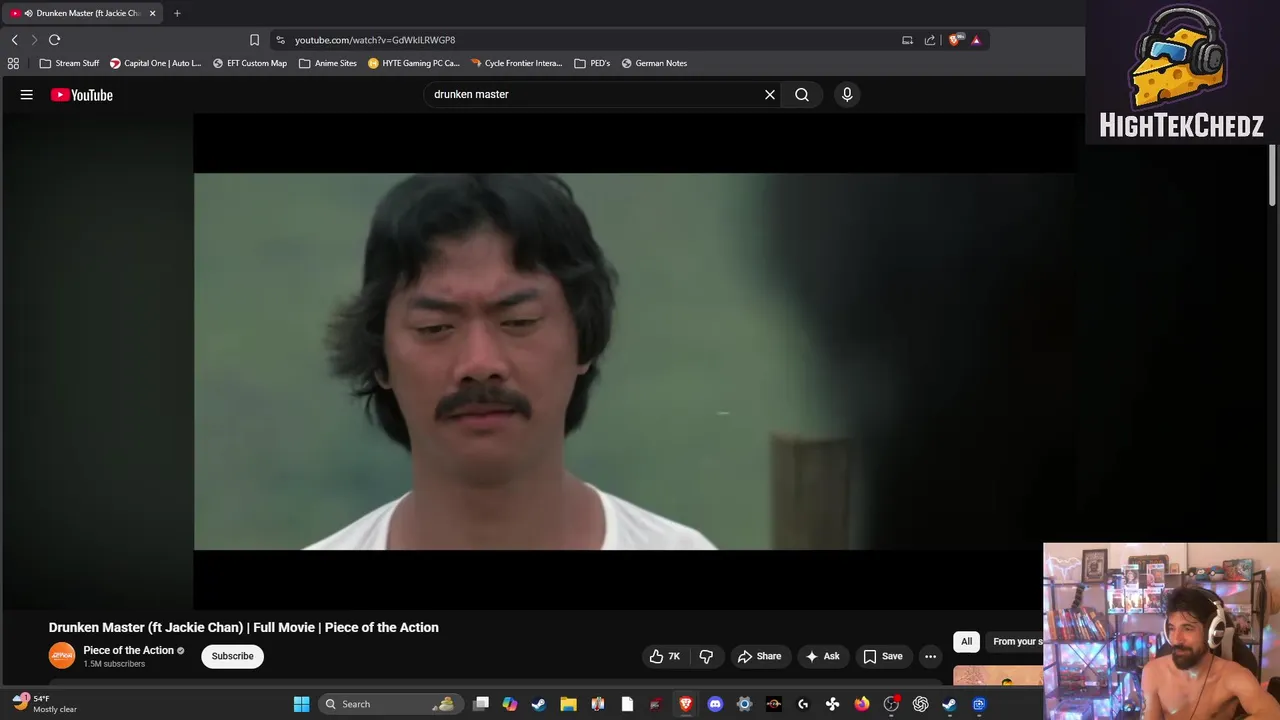Click the page vertical scrollbar

(x=1273, y=175)
